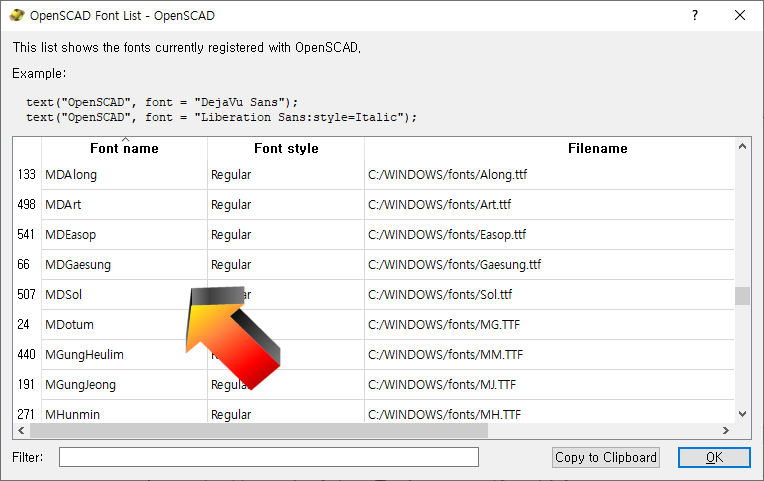
Task: Click filename C:/WINDOWS/fonts/MM.TTF
Action: (445, 354)
